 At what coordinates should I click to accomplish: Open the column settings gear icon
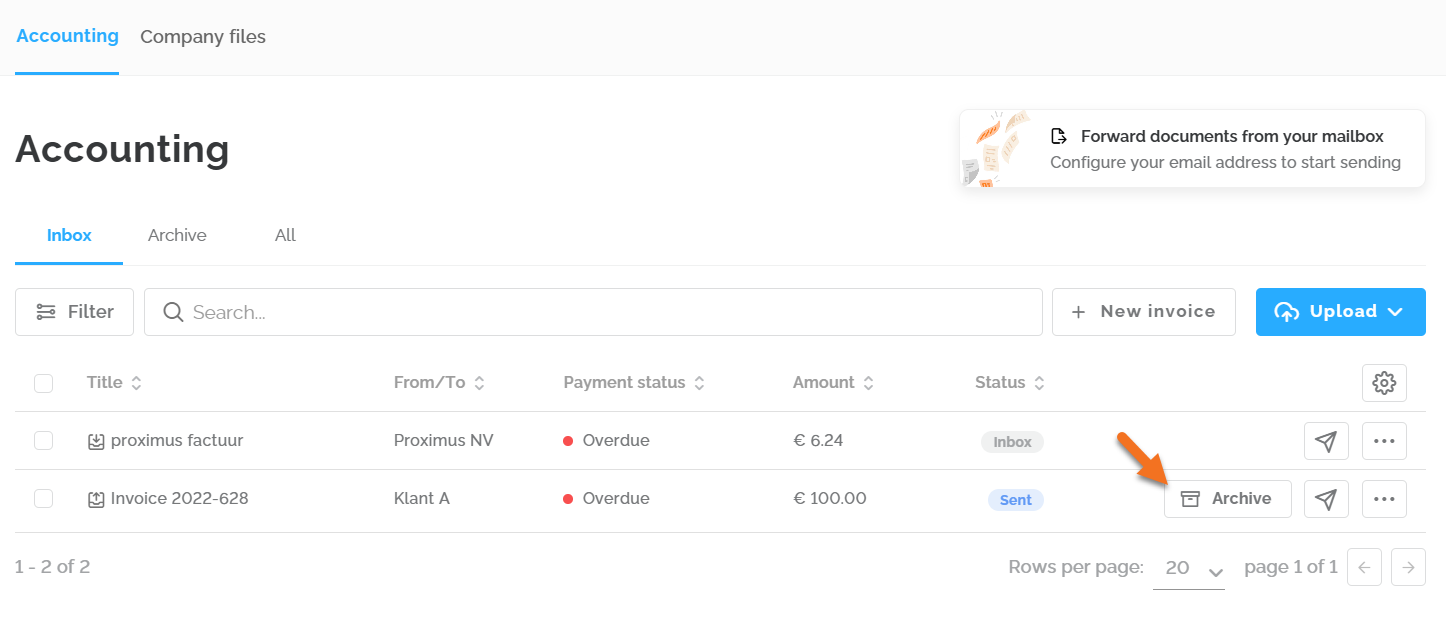pos(1384,383)
